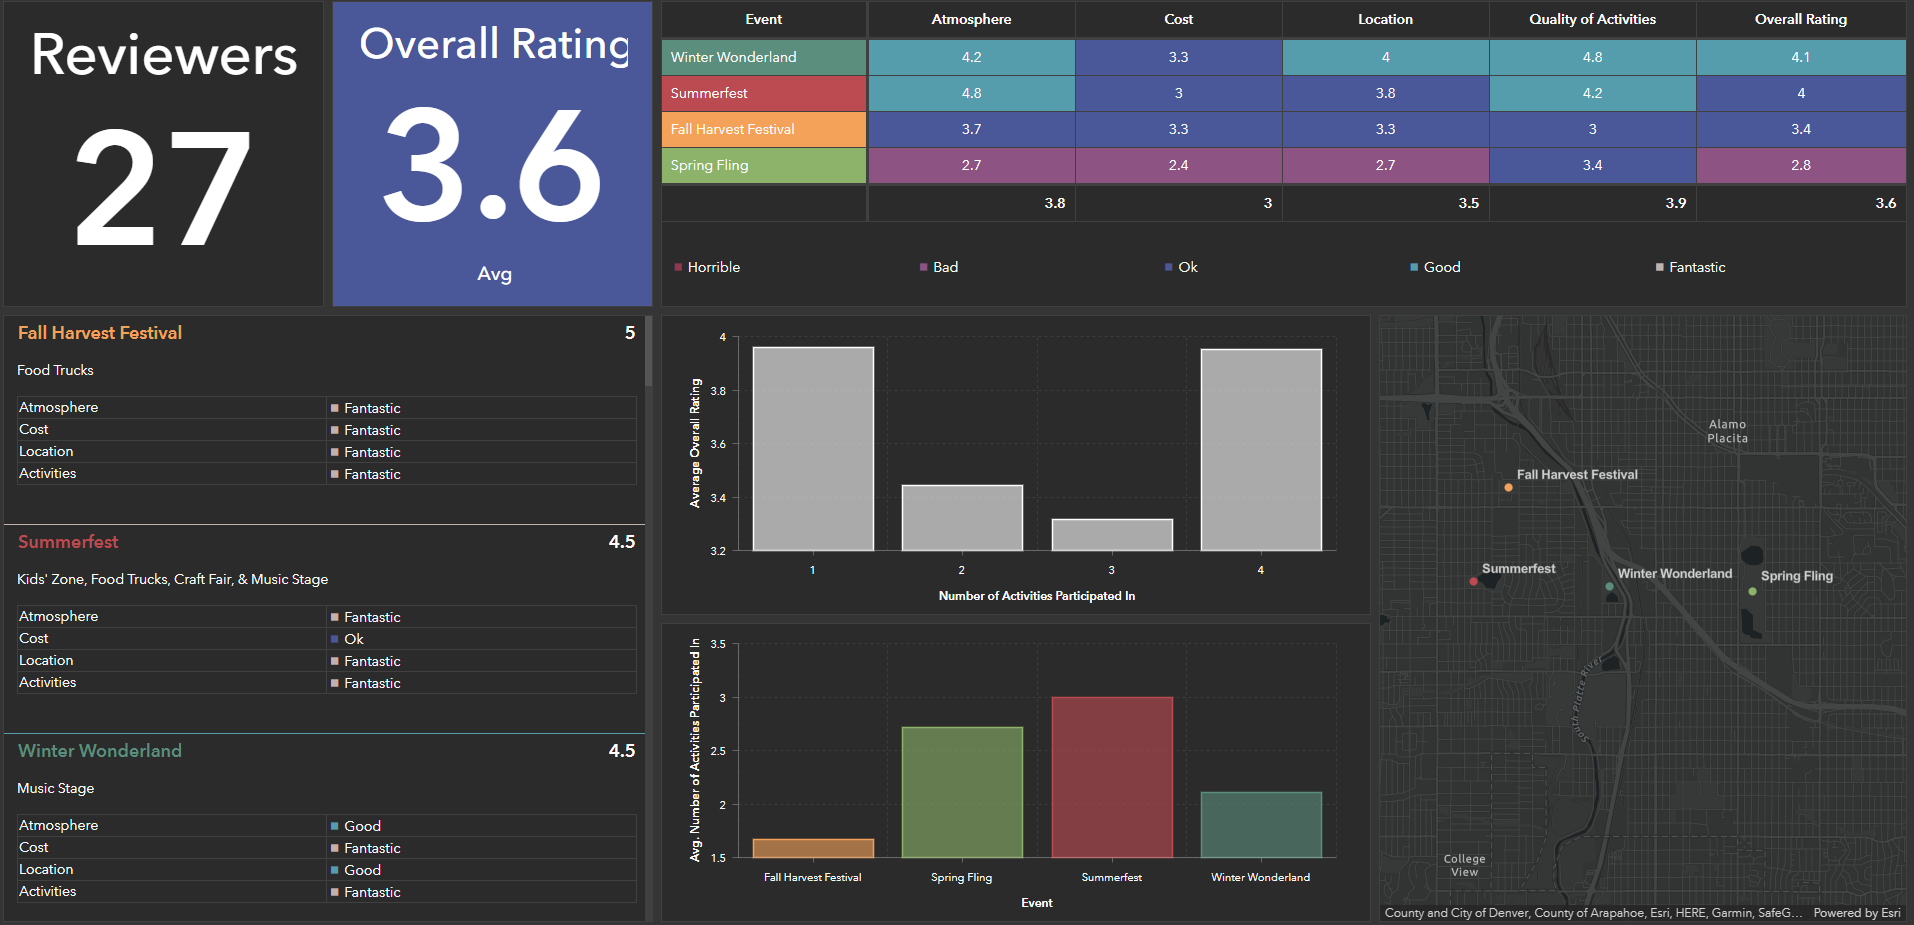Toggle the Good rating legend filter
Viewport: 1914px width, 925px height.
coord(1412,266)
